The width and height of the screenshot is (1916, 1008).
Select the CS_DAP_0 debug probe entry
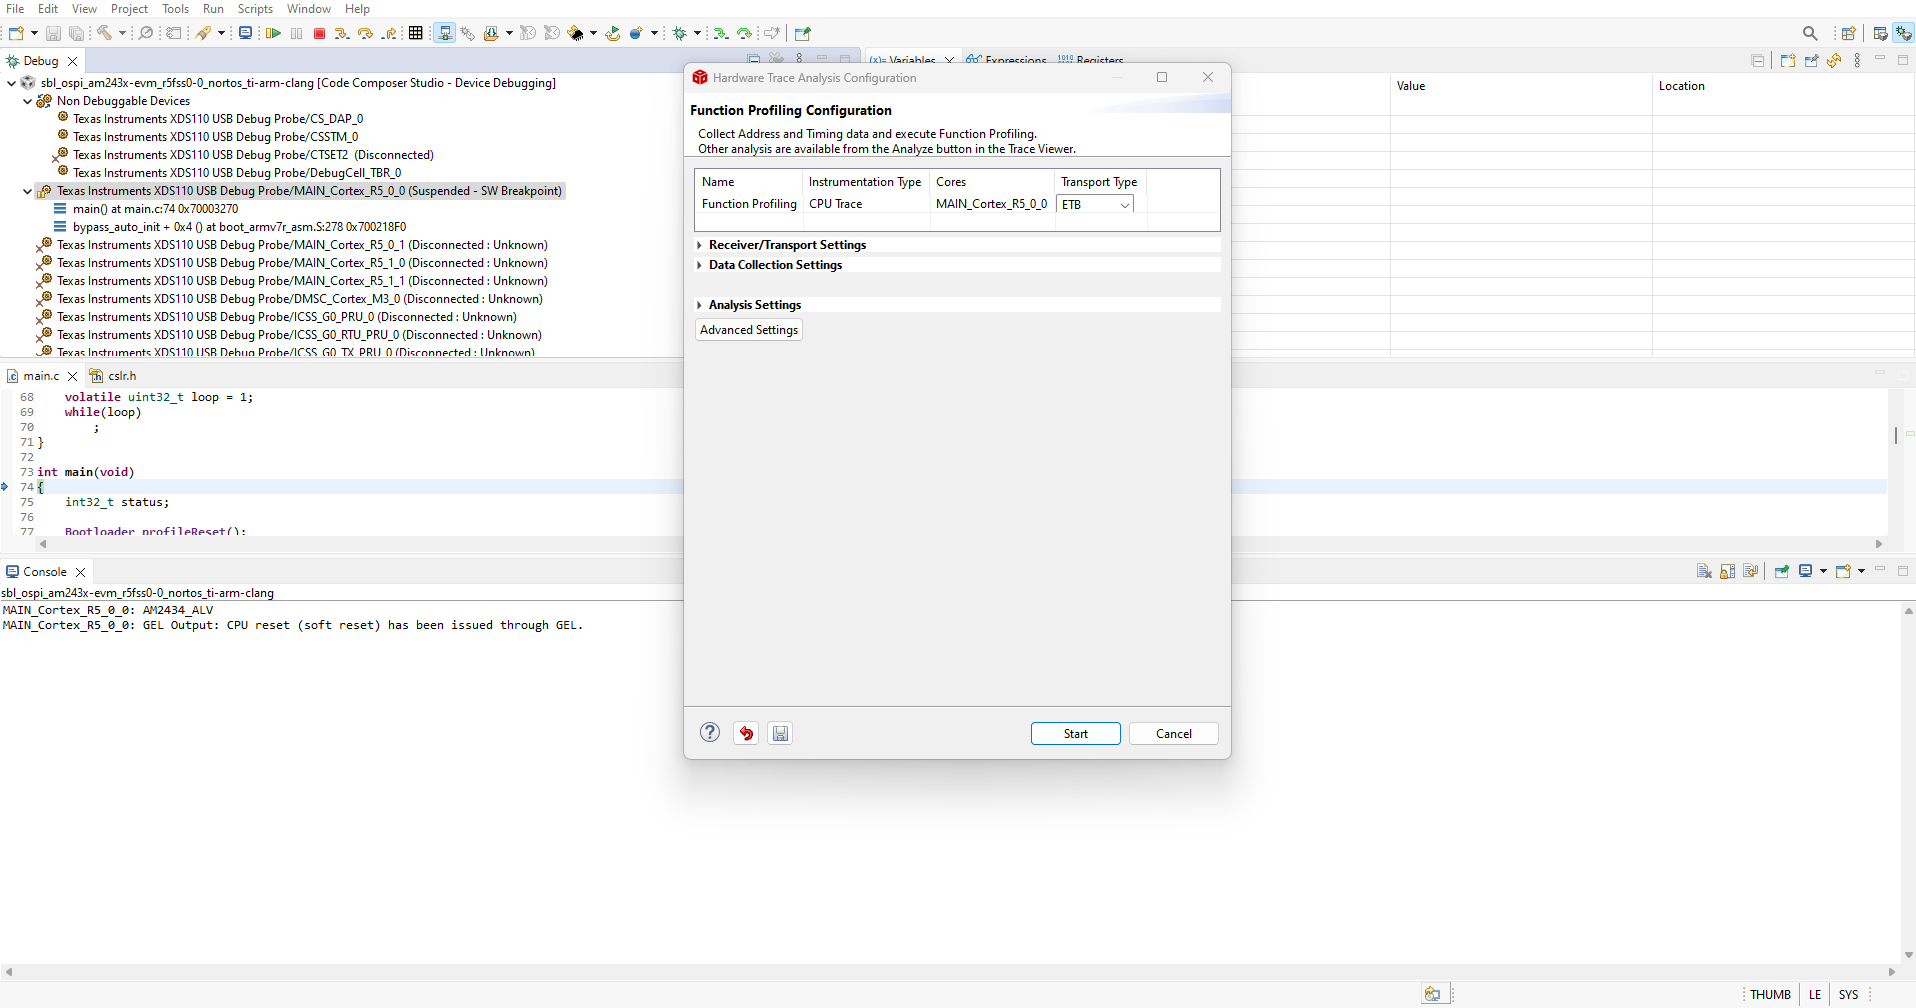218,119
